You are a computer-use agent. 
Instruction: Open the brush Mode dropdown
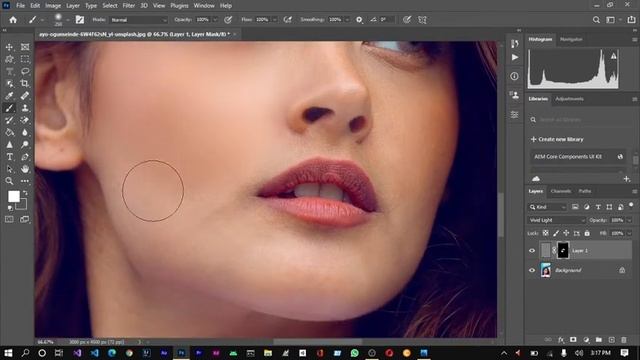pyautogui.click(x=139, y=20)
